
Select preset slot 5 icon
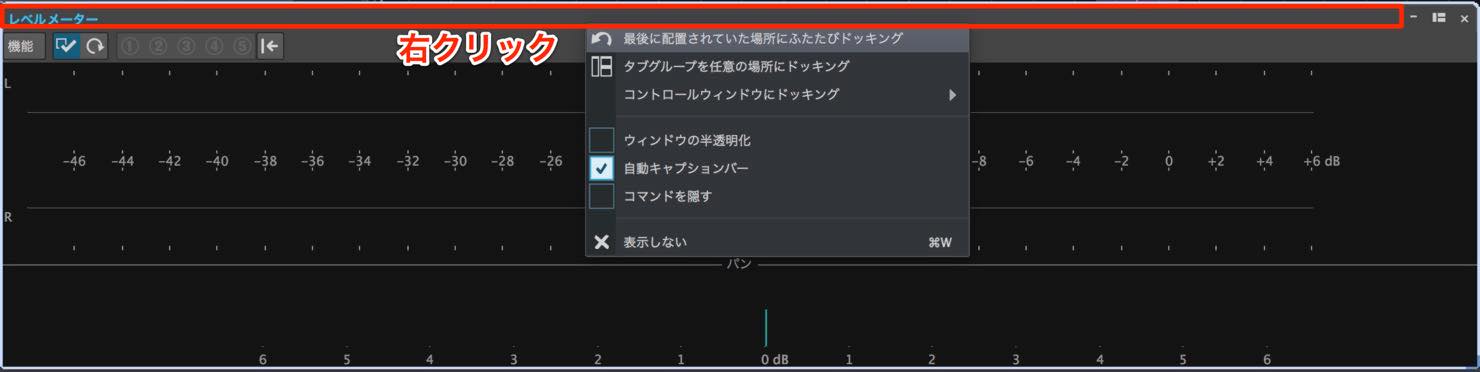click(x=242, y=46)
